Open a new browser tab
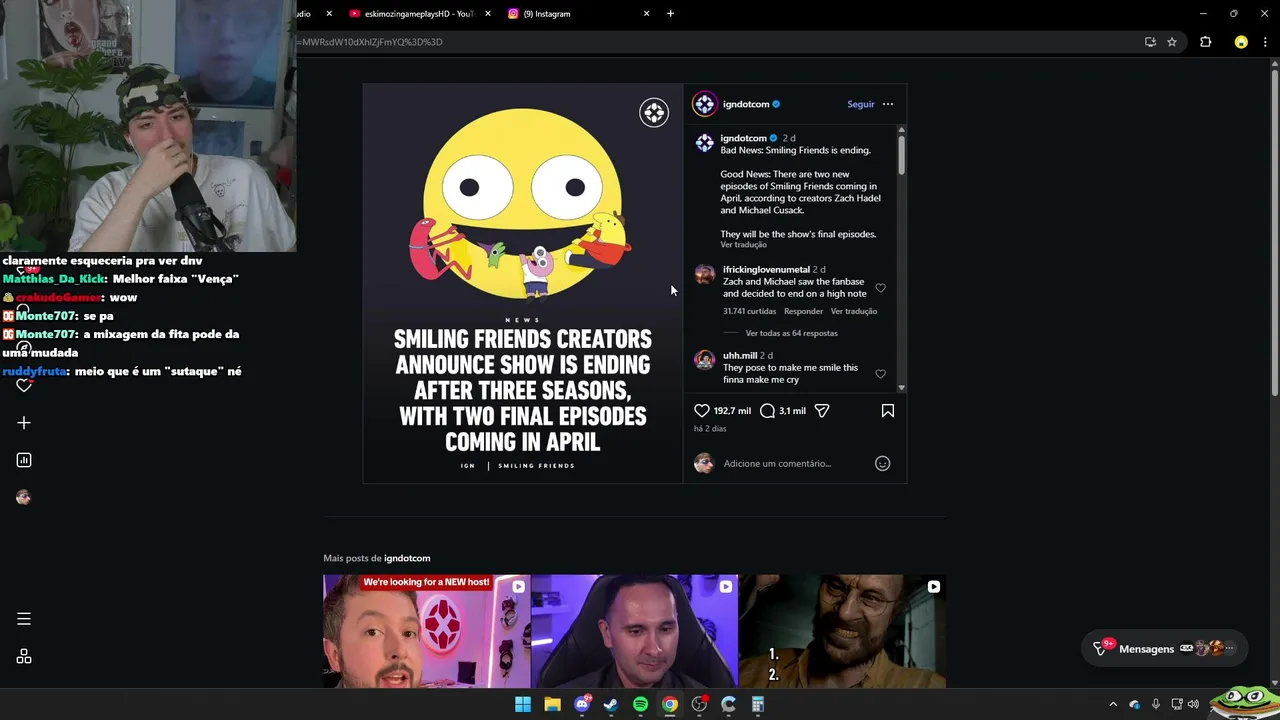The width and height of the screenshot is (1280, 720). (670, 14)
